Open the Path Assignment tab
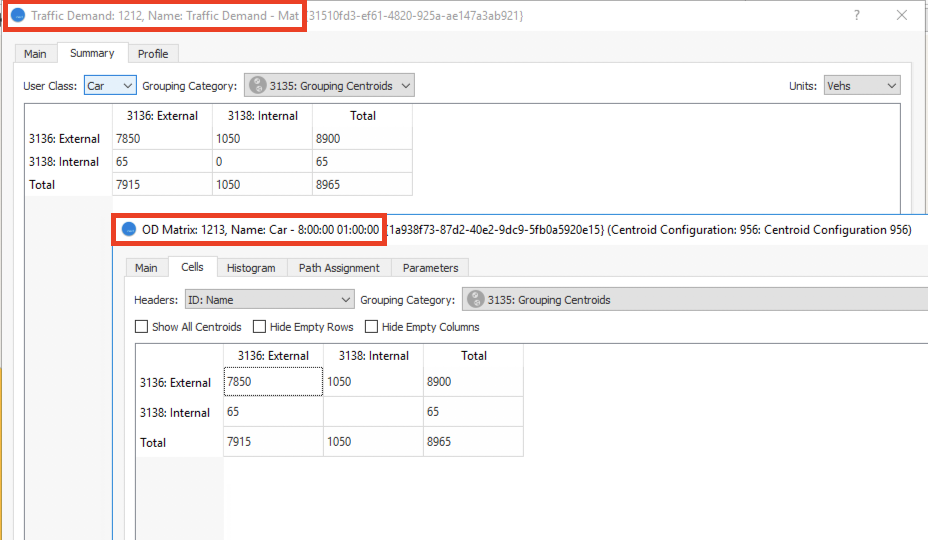 click(x=338, y=268)
